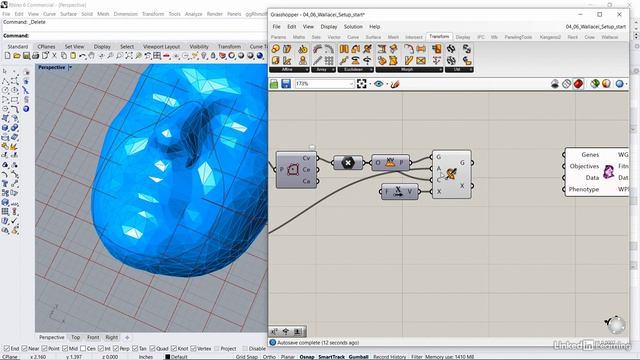640x360 pixels.
Task: Open the arrow next to blue sphere icon in Grasshopper
Action: [627, 84]
